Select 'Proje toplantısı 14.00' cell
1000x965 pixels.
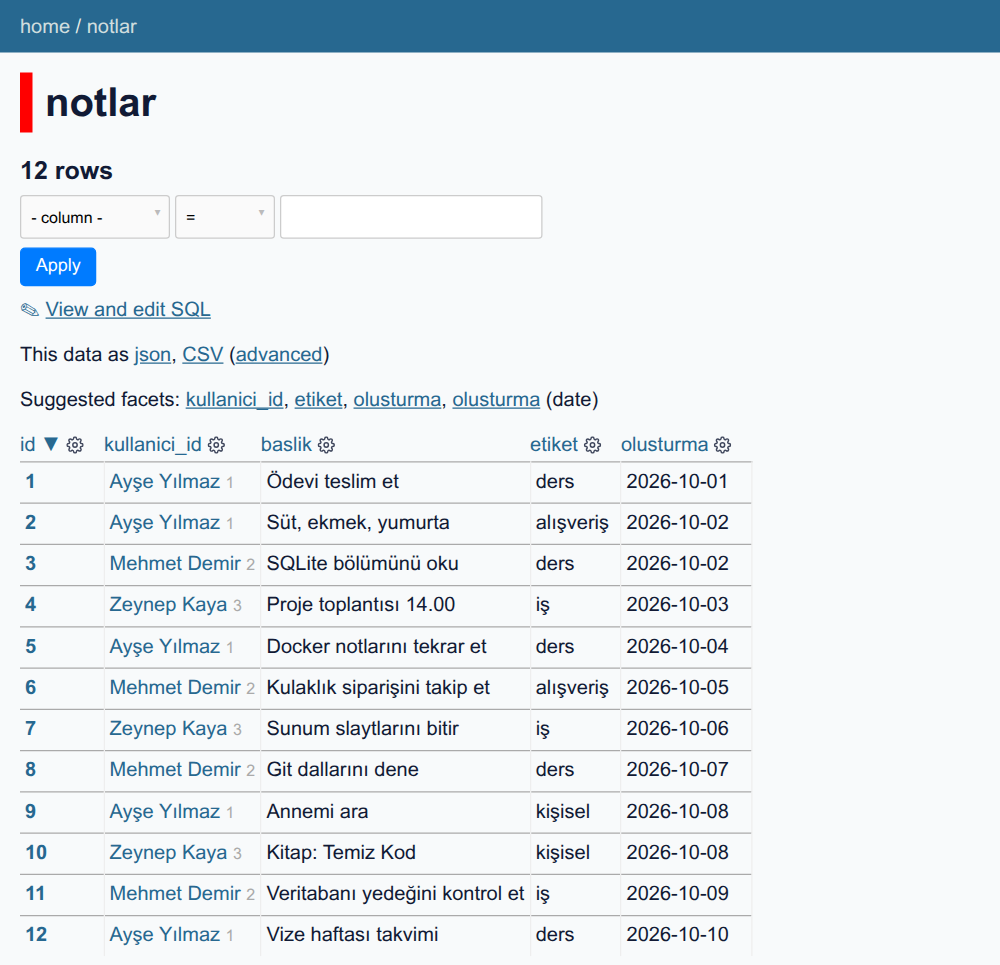395,605
